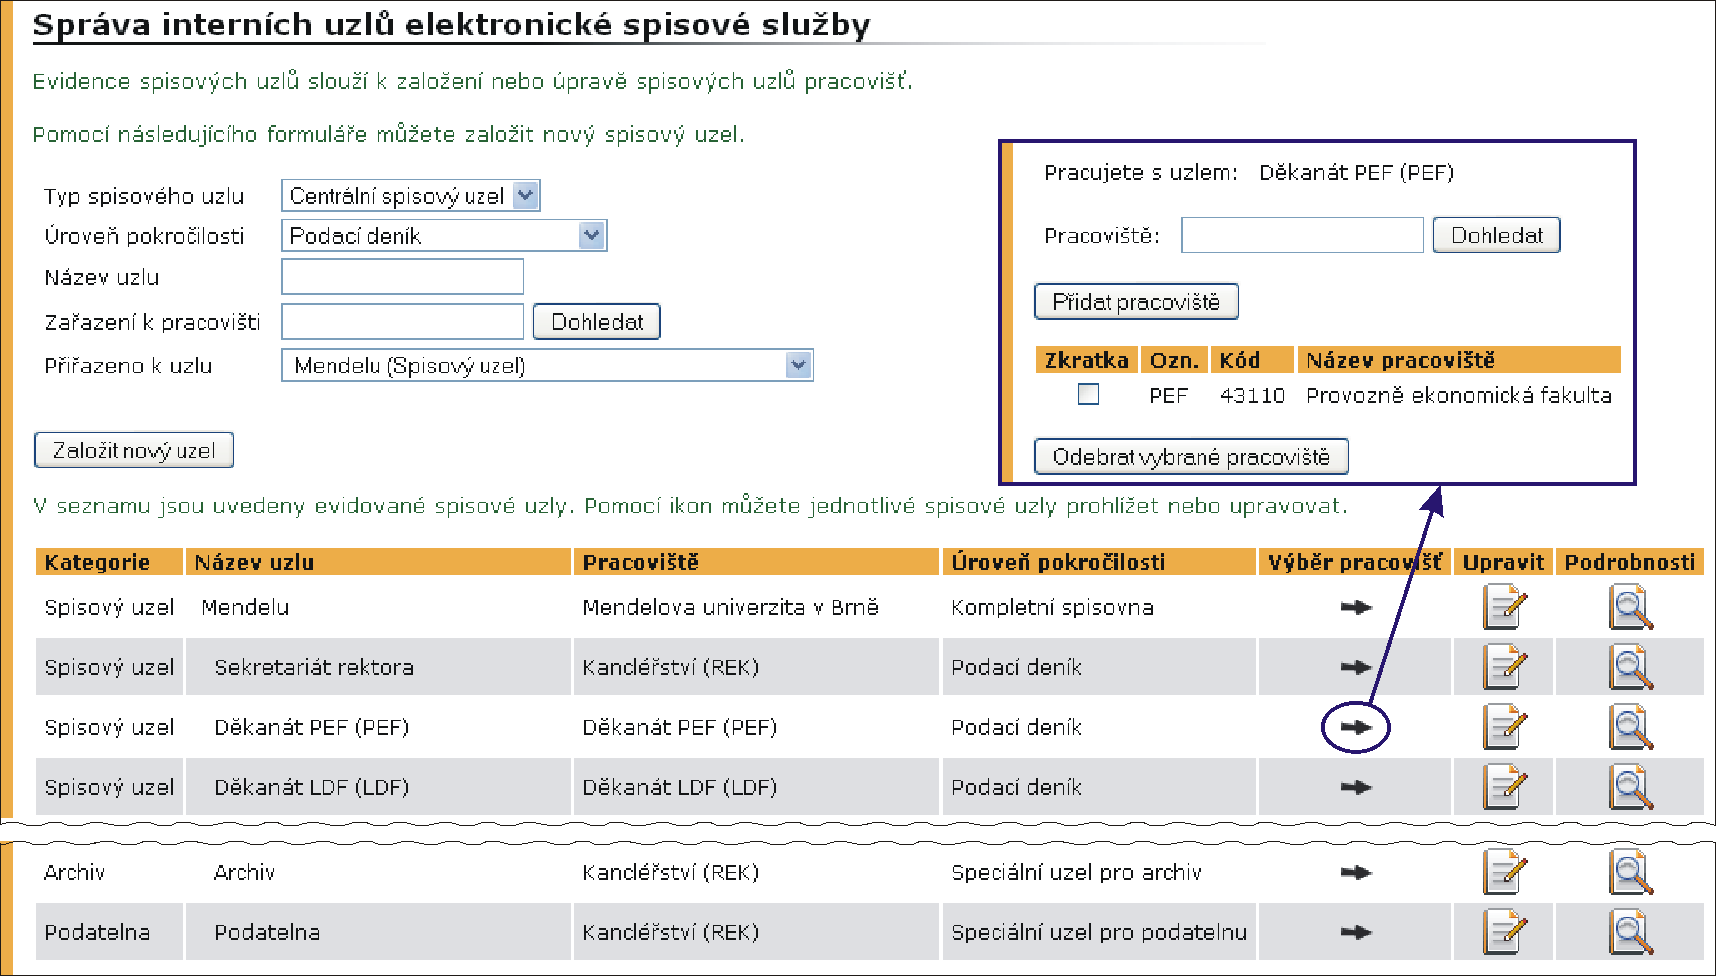Edit the Sekretariát rektora node
This screenshot has height=976, width=1716.
tap(1504, 668)
